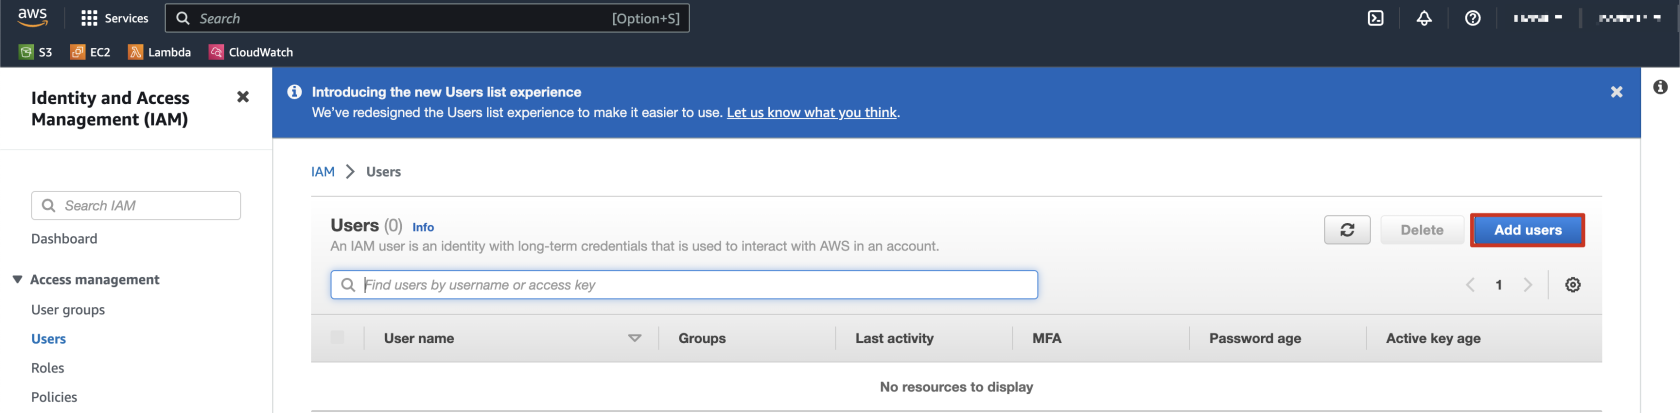
Task: Click the info icon in blue banner
Action: point(295,92)
